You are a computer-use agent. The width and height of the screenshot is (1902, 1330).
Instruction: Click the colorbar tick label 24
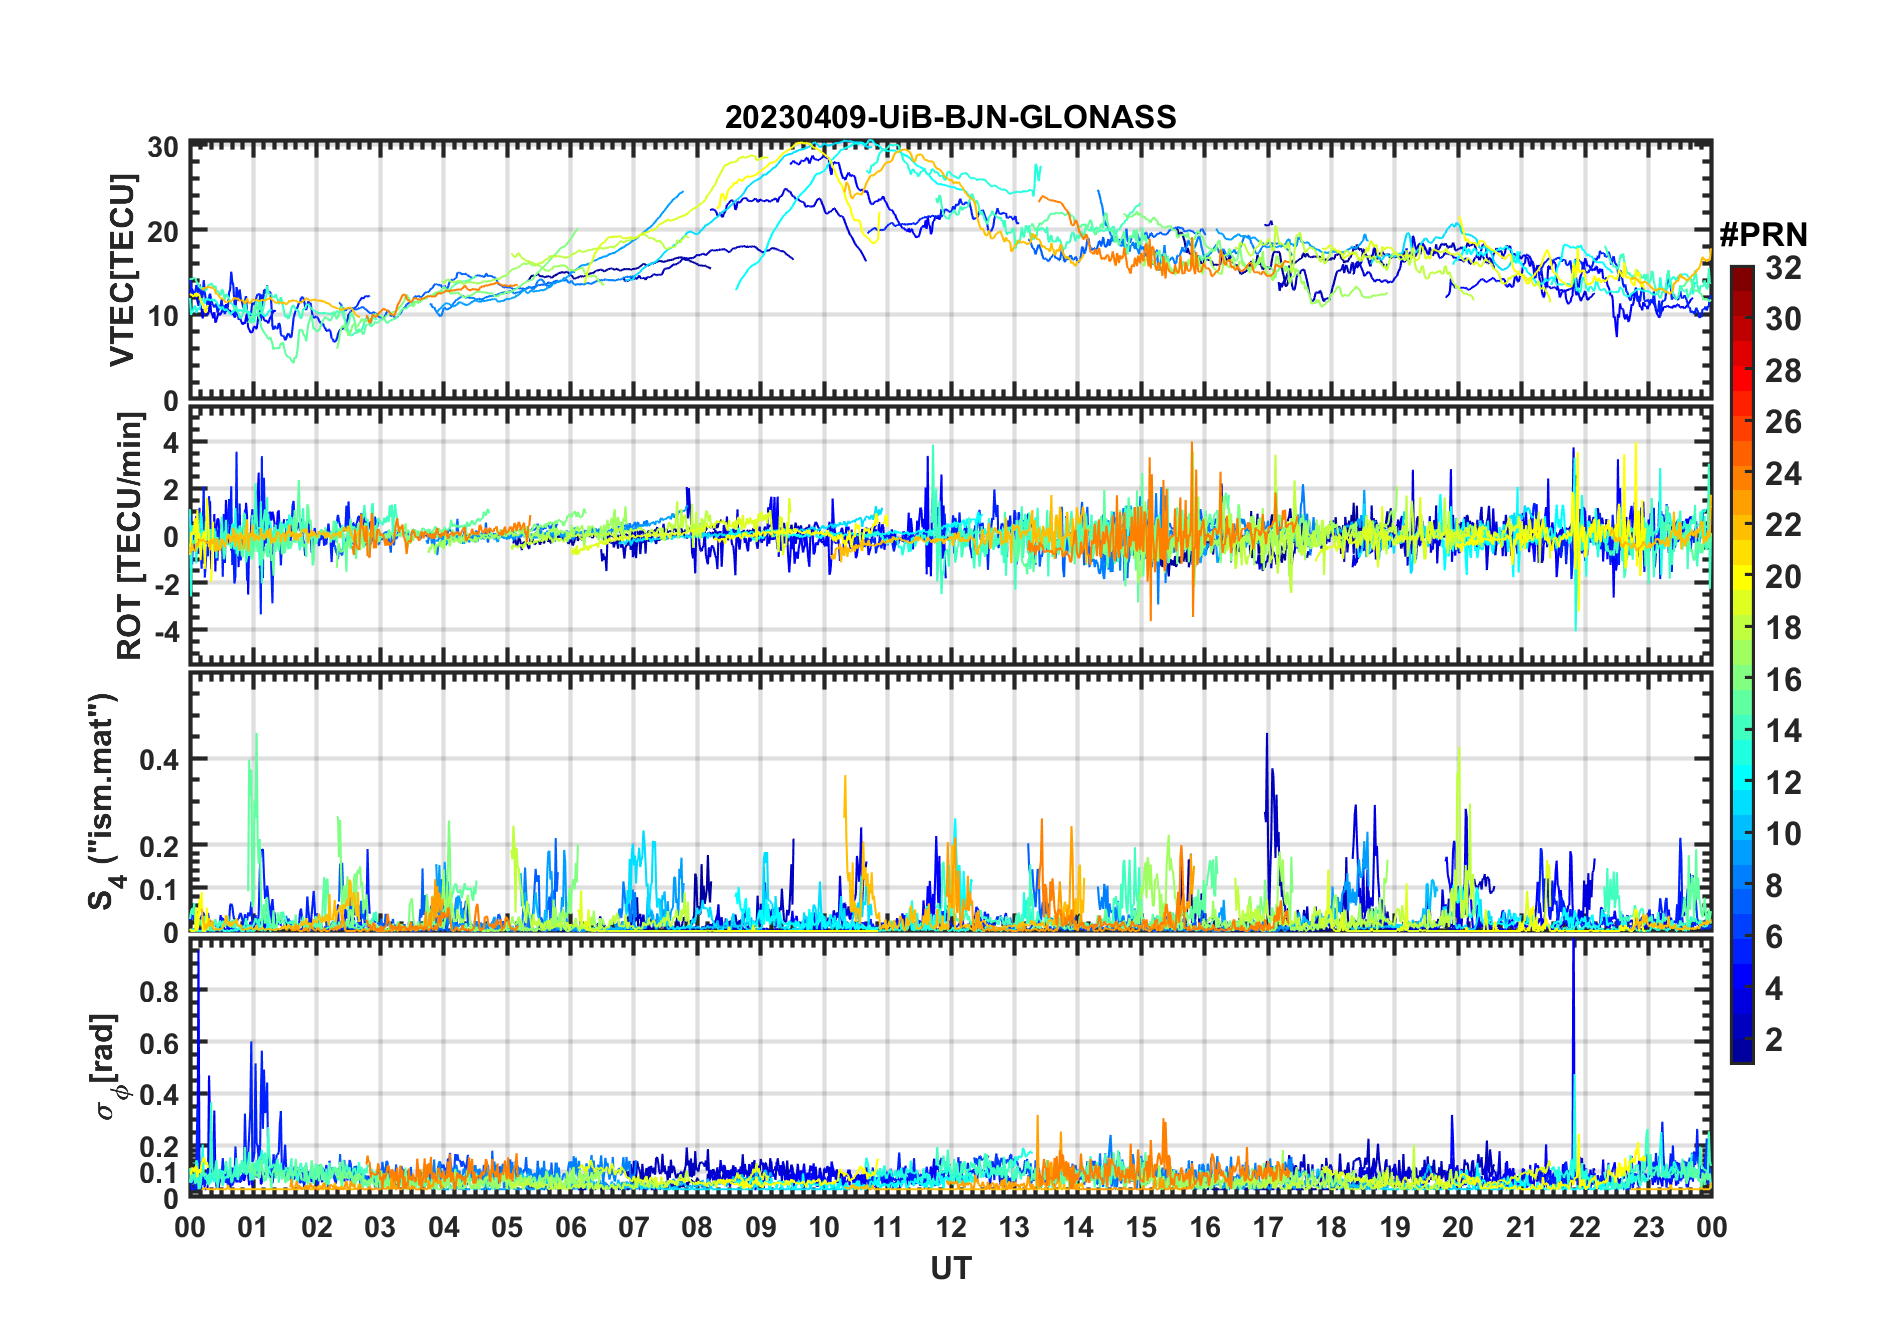pyautogui.click(x=1783, y=473)
